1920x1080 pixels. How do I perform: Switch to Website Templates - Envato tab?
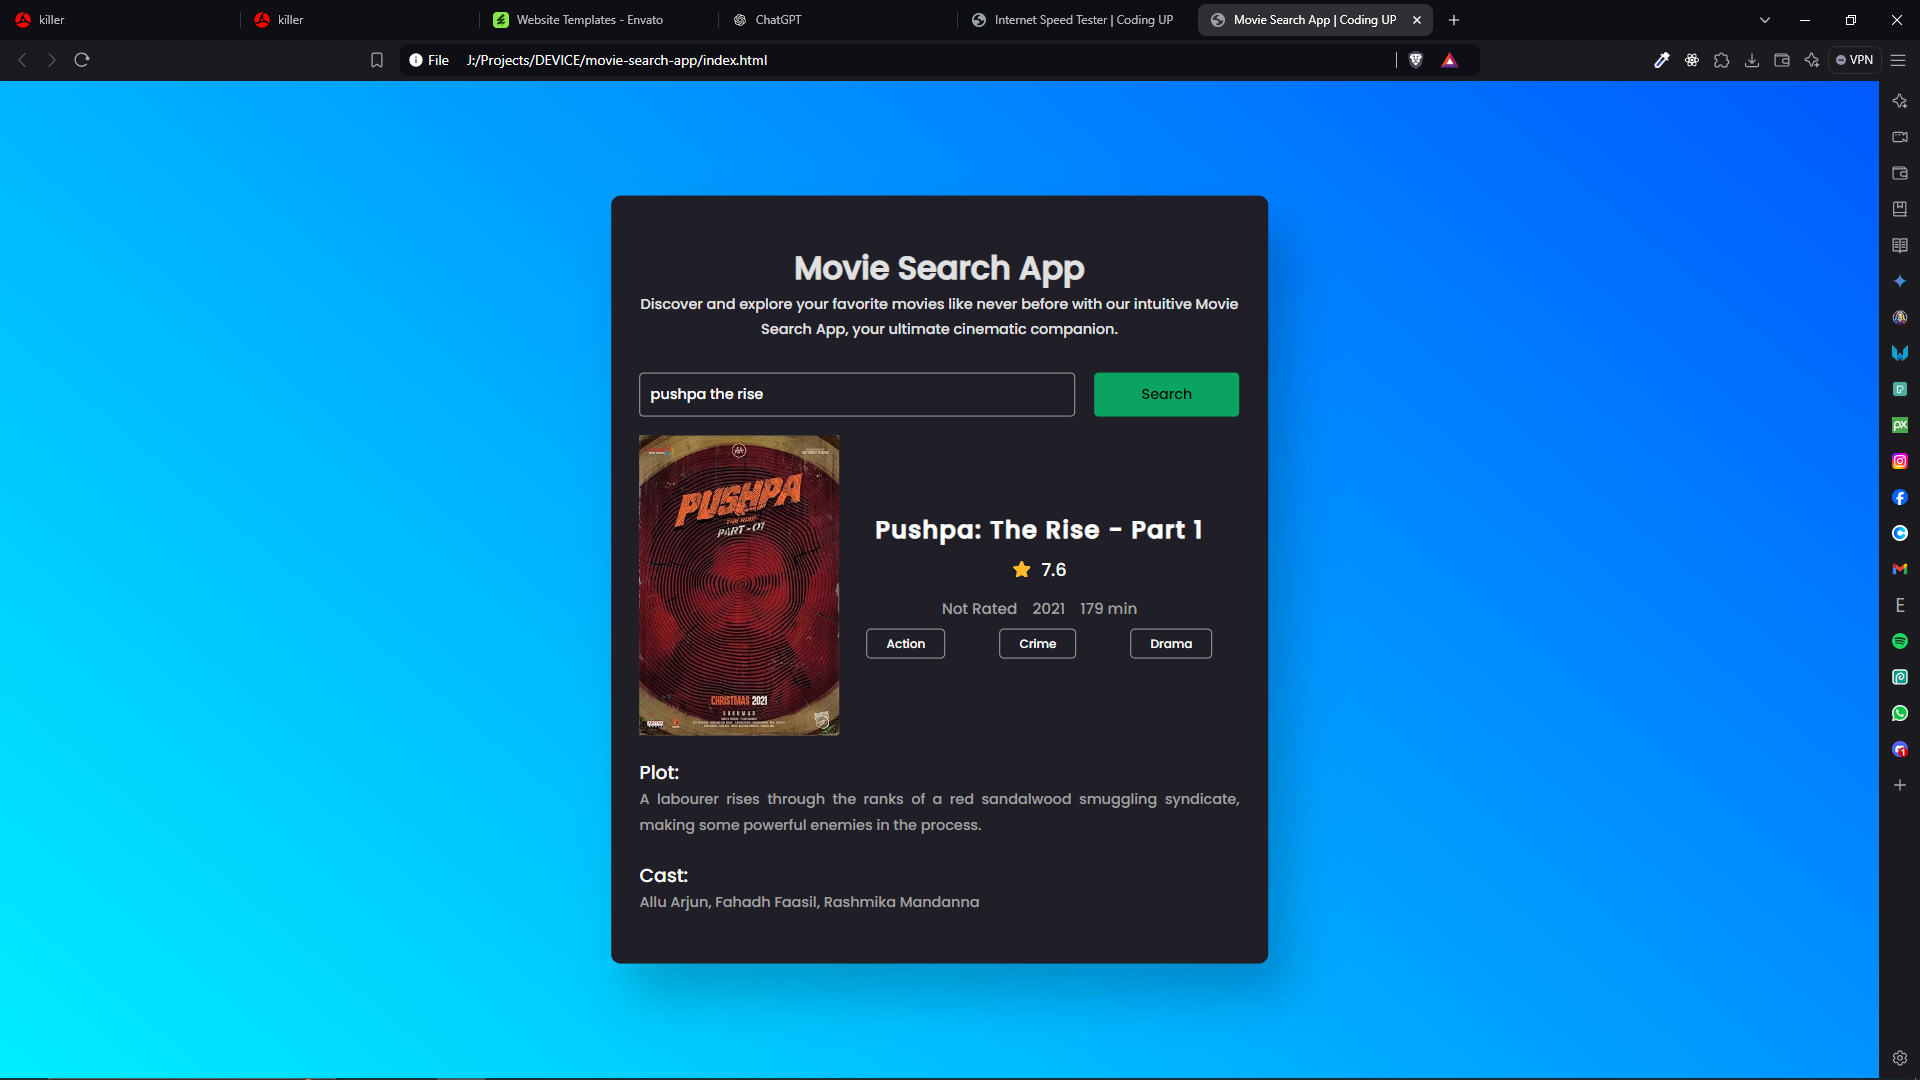click(x=598, y=20)
